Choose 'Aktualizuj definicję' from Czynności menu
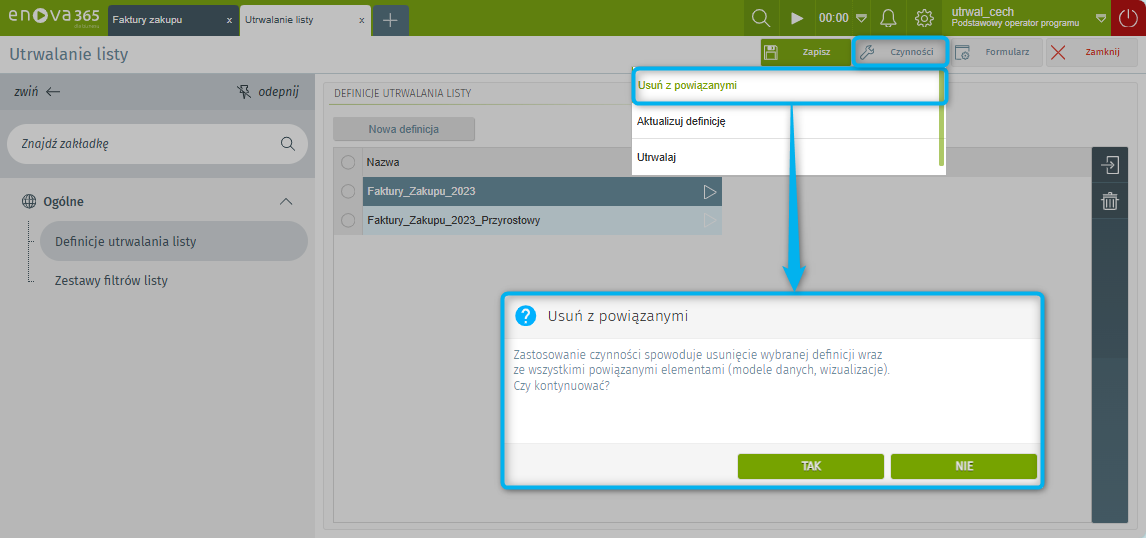 pos(681,121)
